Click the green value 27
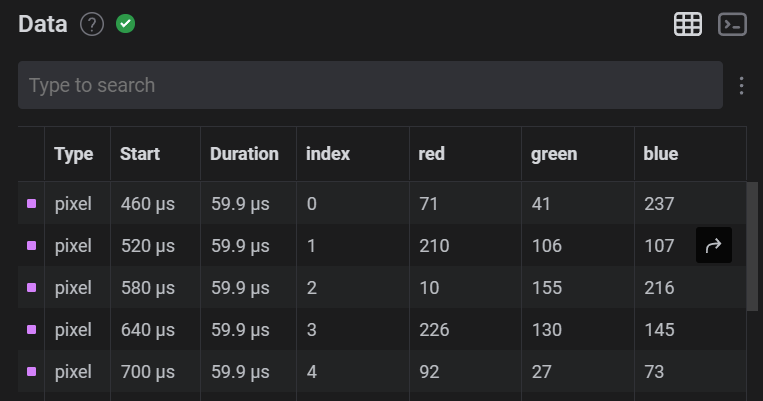 pos(542,372)
